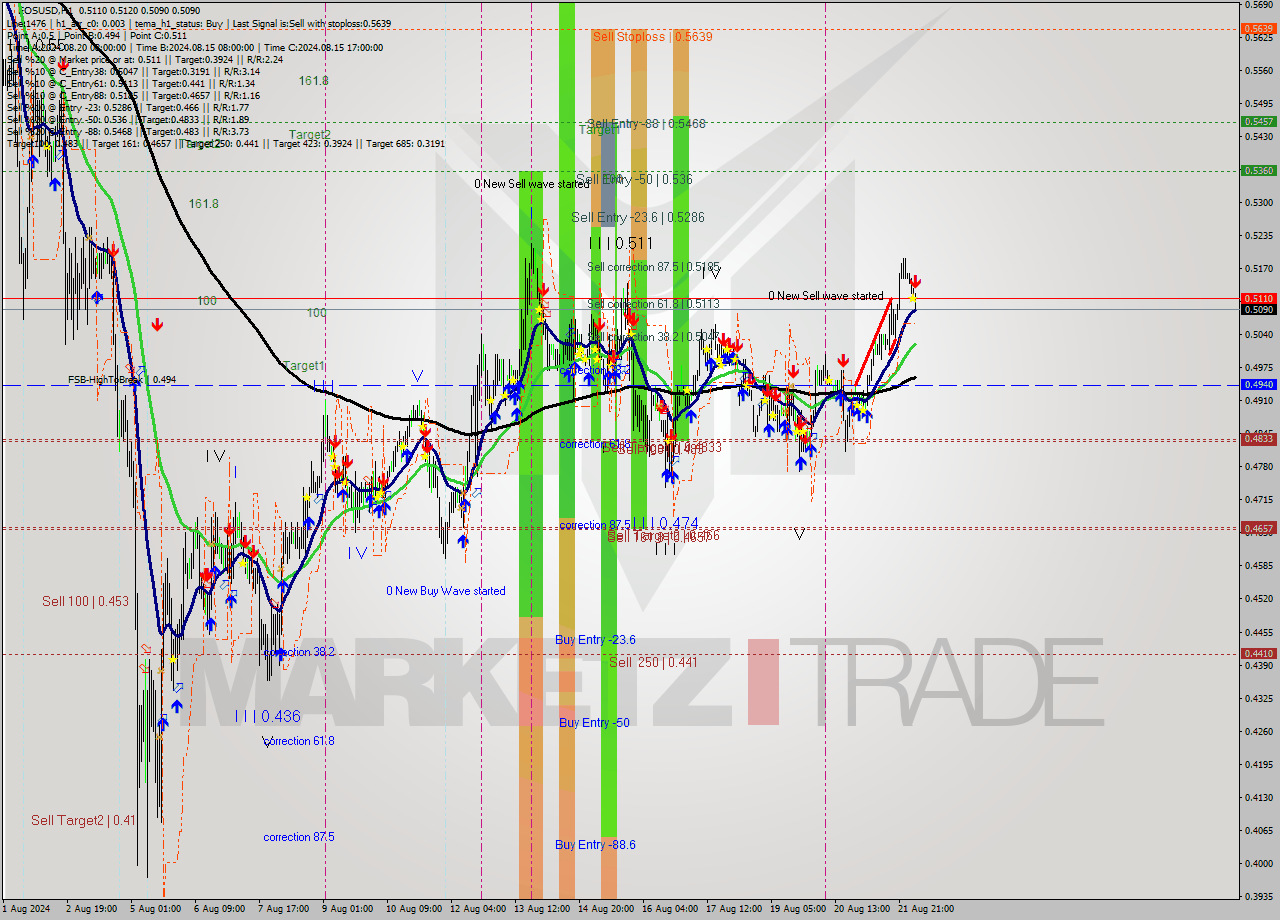Click the green 0.5360 price tag

[x=1258, y=170]
